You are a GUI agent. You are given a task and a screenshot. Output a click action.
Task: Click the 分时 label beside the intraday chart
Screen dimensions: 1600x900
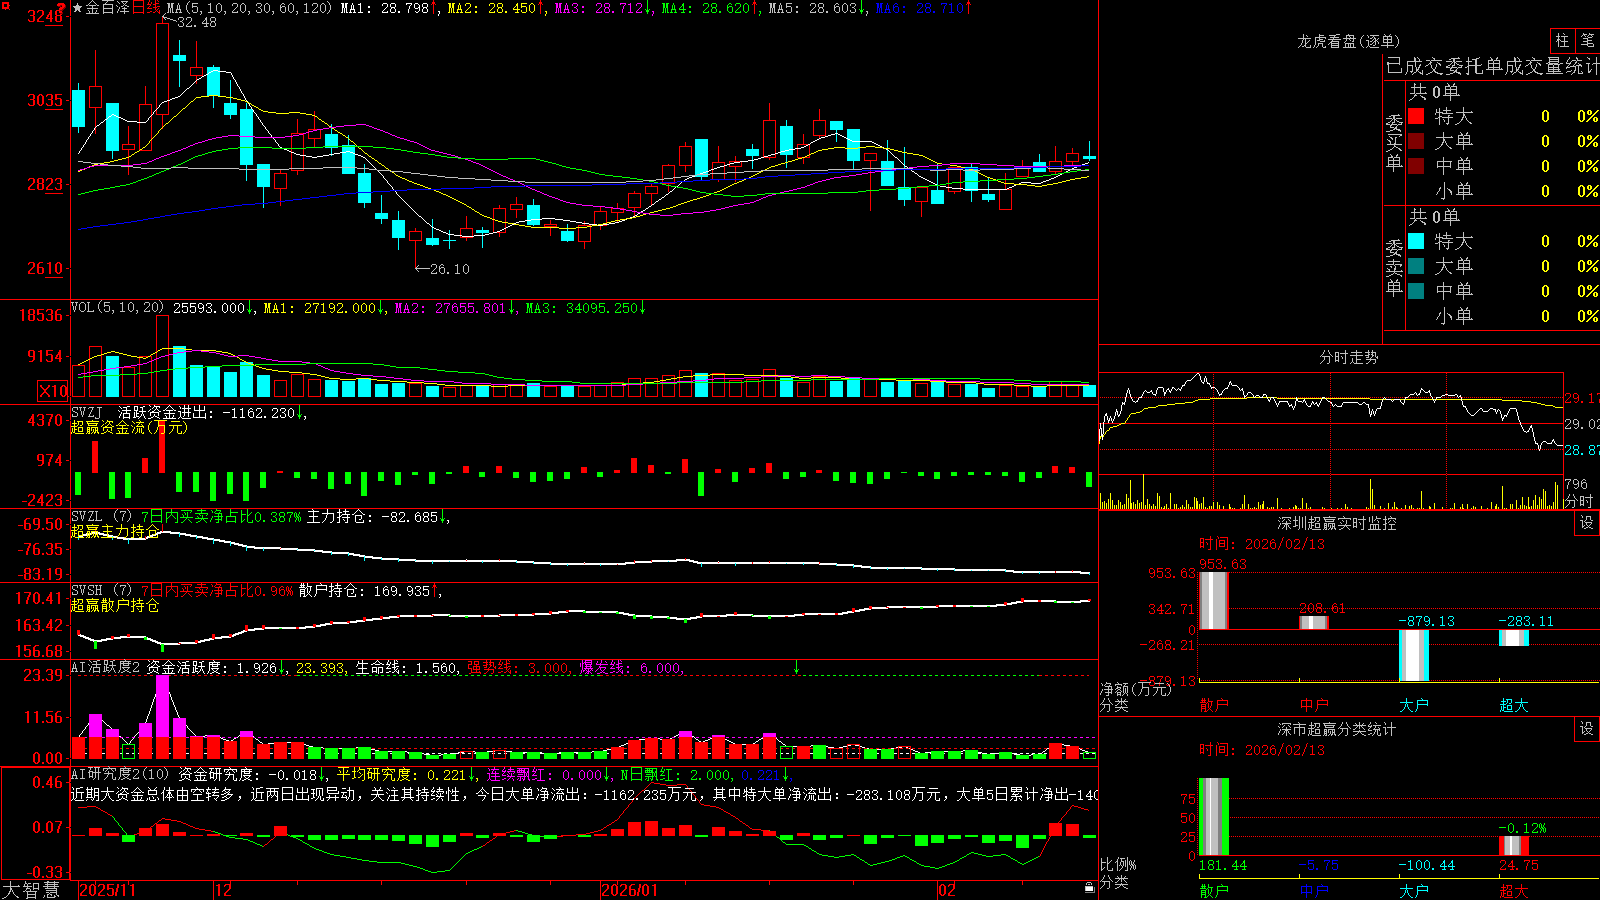[1578, 501]
